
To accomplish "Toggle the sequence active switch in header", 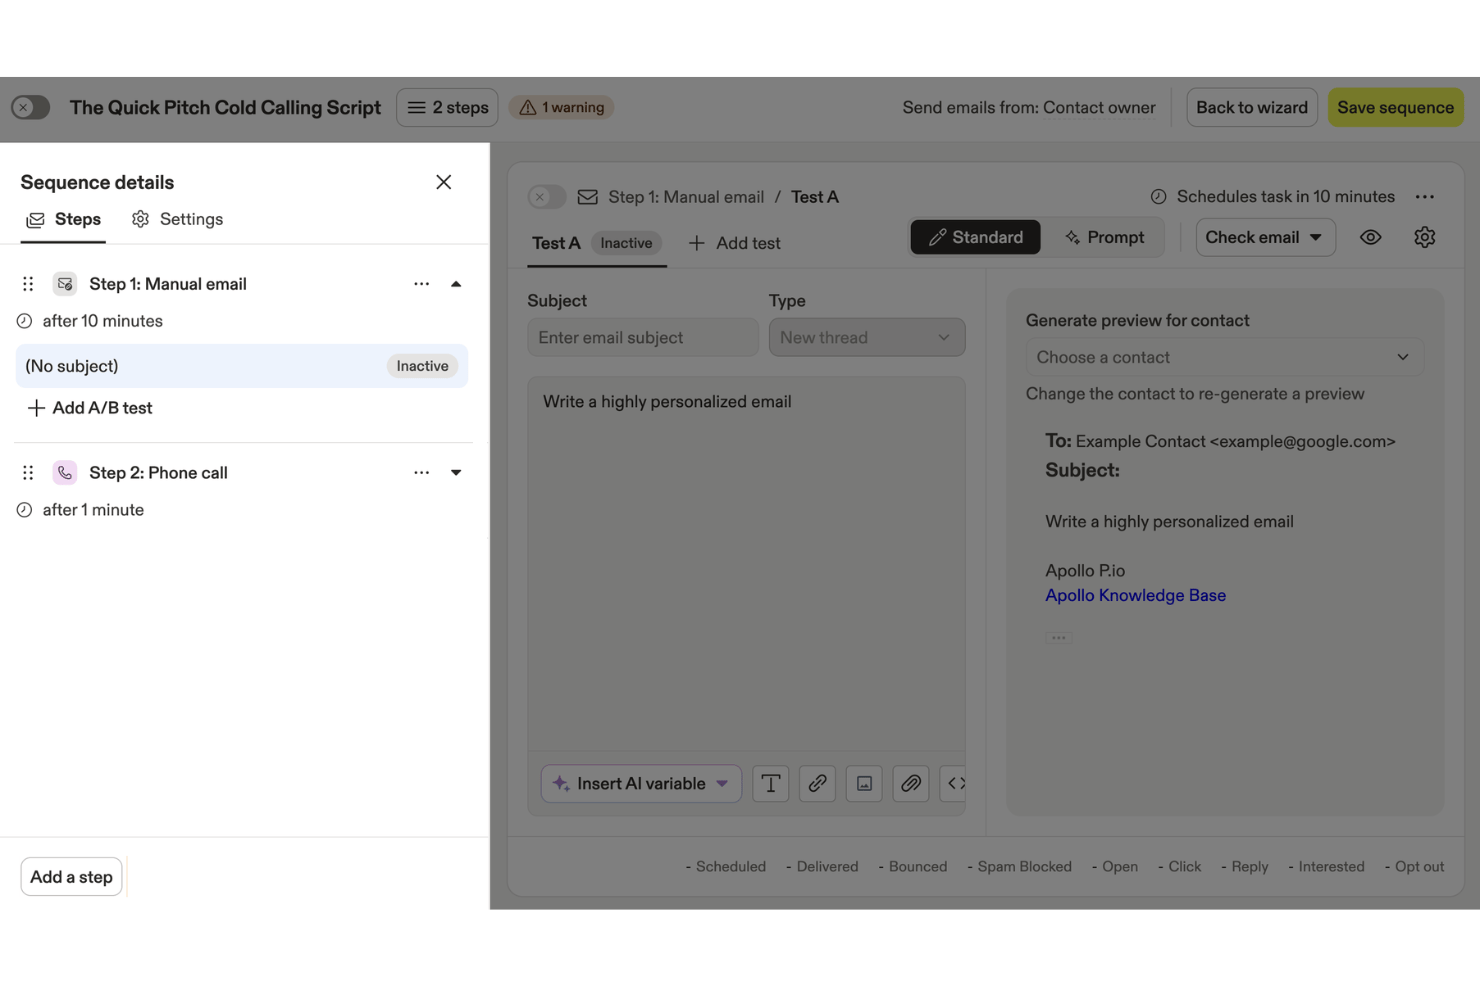I will coord(31,107).
